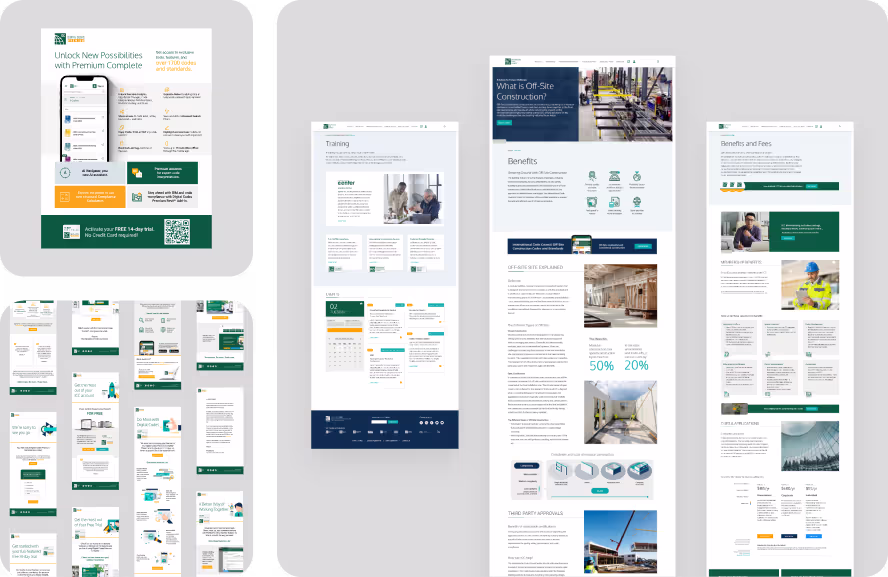Click a social media icon in the Training footer
Screen dimensions: 888x577
click(x=421, y=424)
